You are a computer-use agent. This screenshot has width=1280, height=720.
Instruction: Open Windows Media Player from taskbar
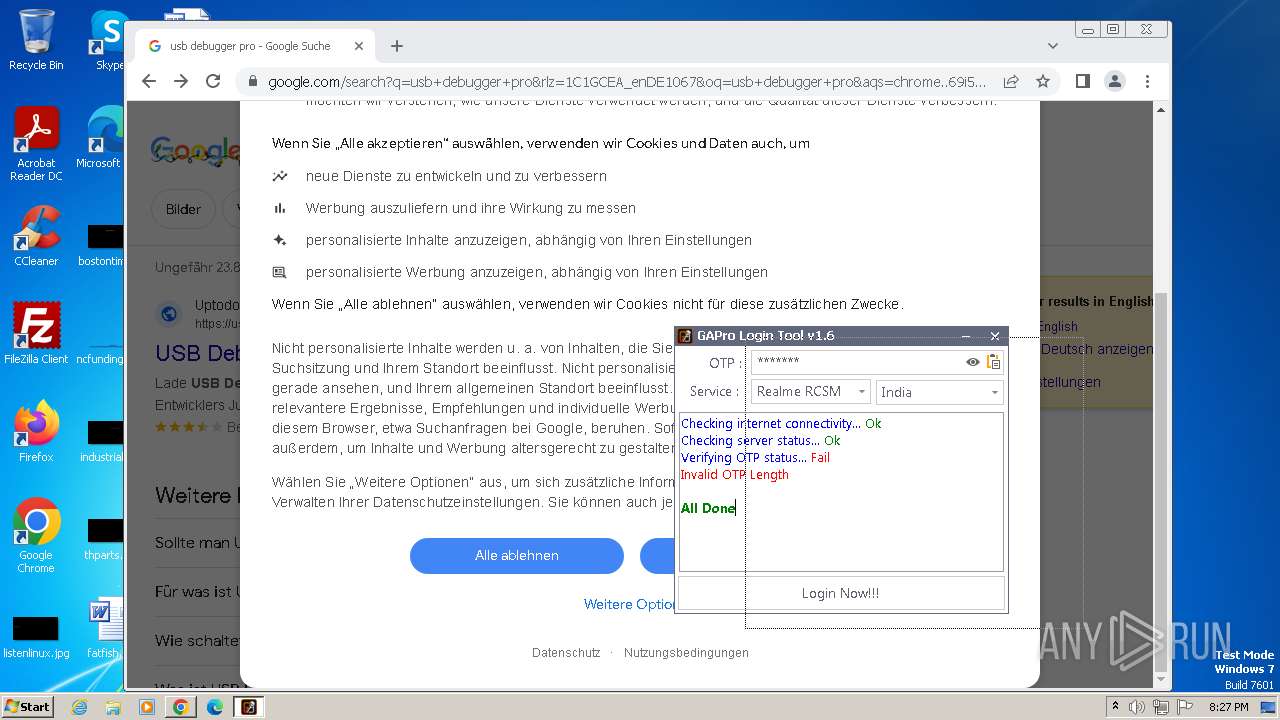coord(147,707)
